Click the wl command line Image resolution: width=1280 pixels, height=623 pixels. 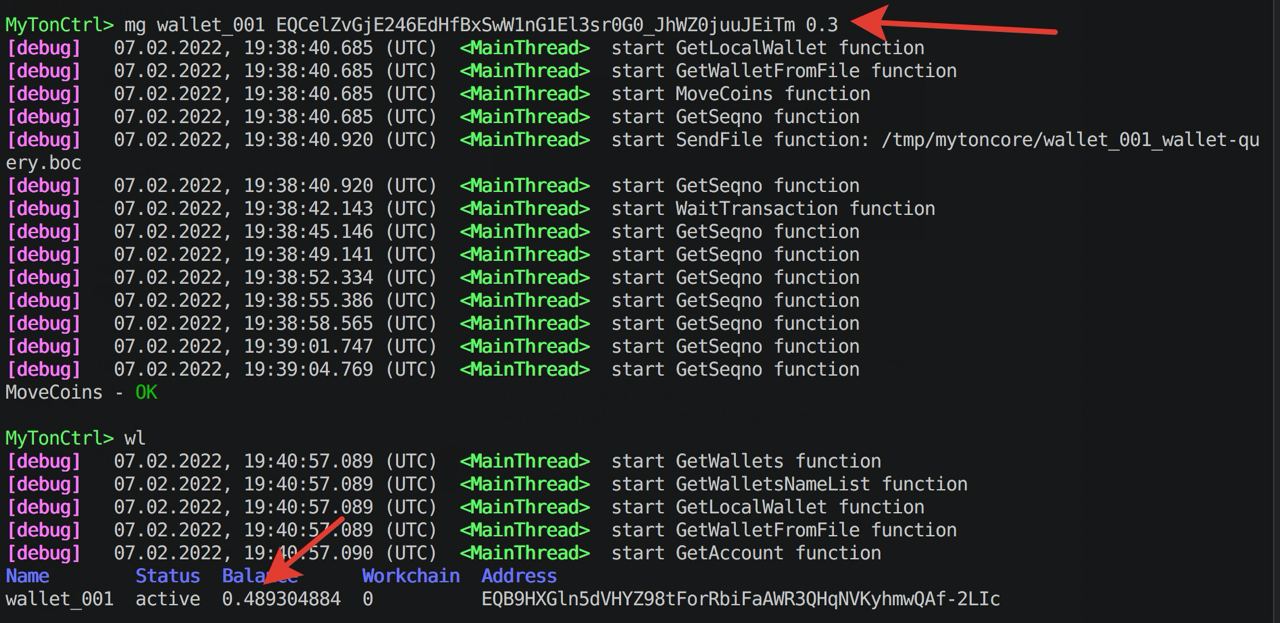(75, 438)
